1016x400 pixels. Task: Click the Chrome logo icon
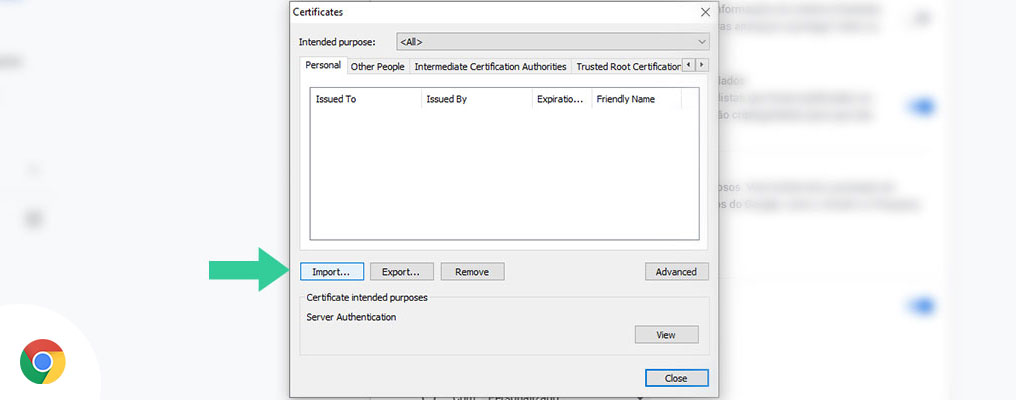[x=43, y=361]
